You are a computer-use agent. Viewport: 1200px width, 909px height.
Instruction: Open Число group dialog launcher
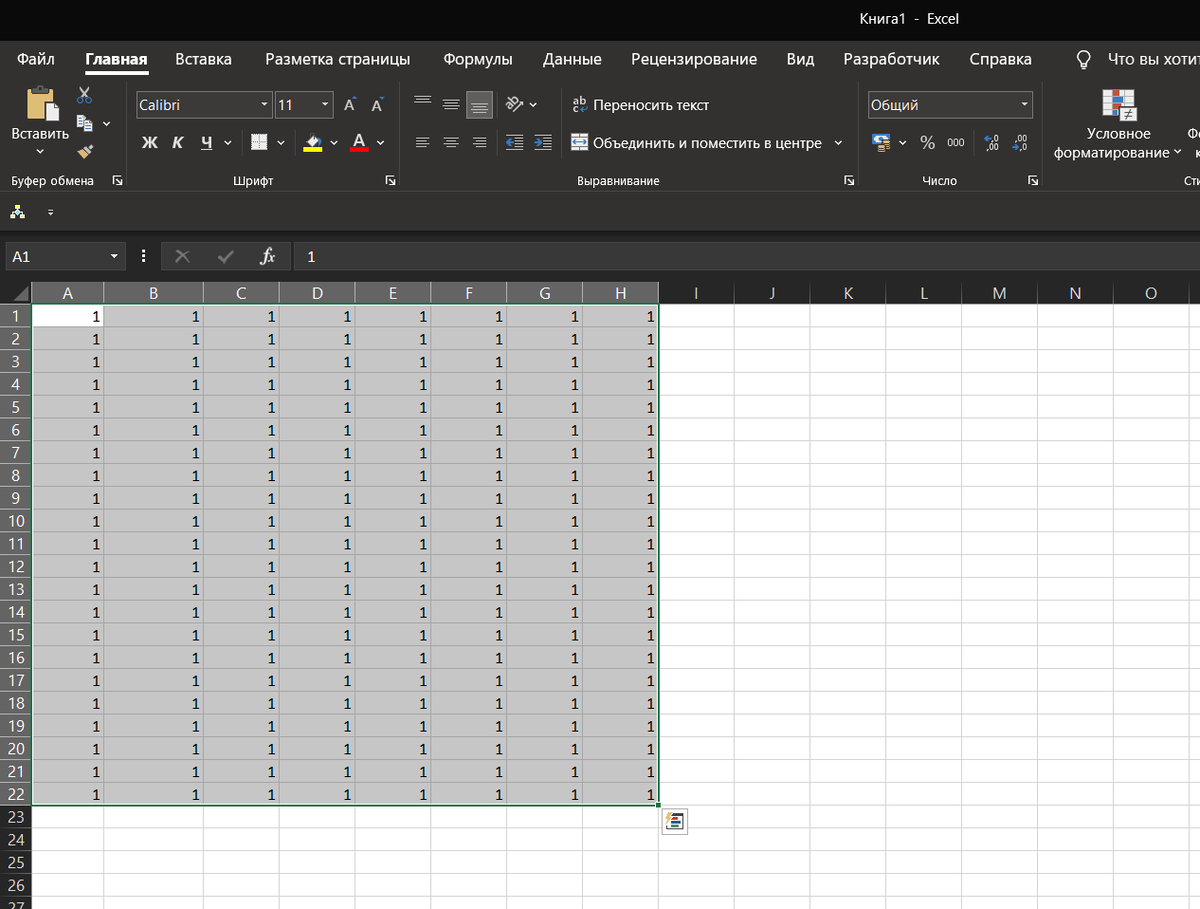1032,181
